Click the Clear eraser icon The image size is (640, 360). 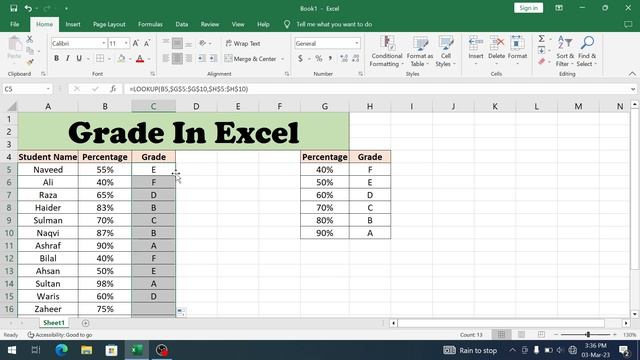(542, 62)
